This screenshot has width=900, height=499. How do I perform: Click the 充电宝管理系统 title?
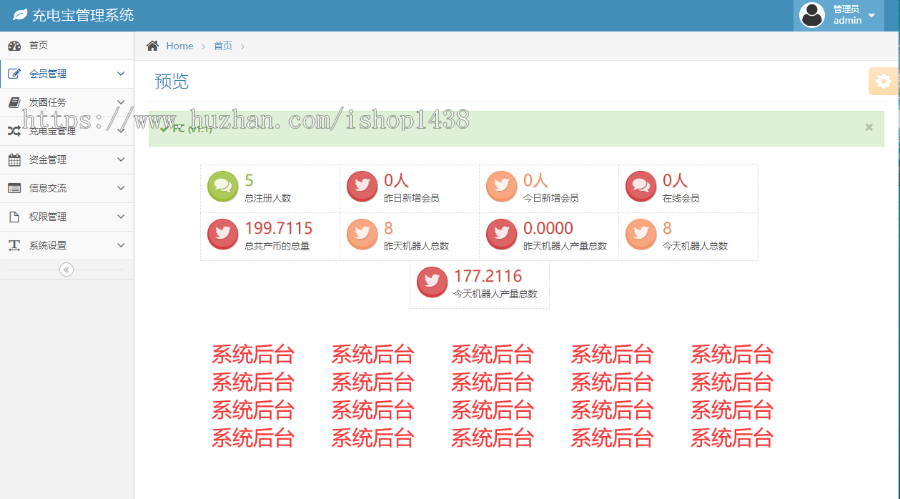pyautogui.click(x=83, y=16)
